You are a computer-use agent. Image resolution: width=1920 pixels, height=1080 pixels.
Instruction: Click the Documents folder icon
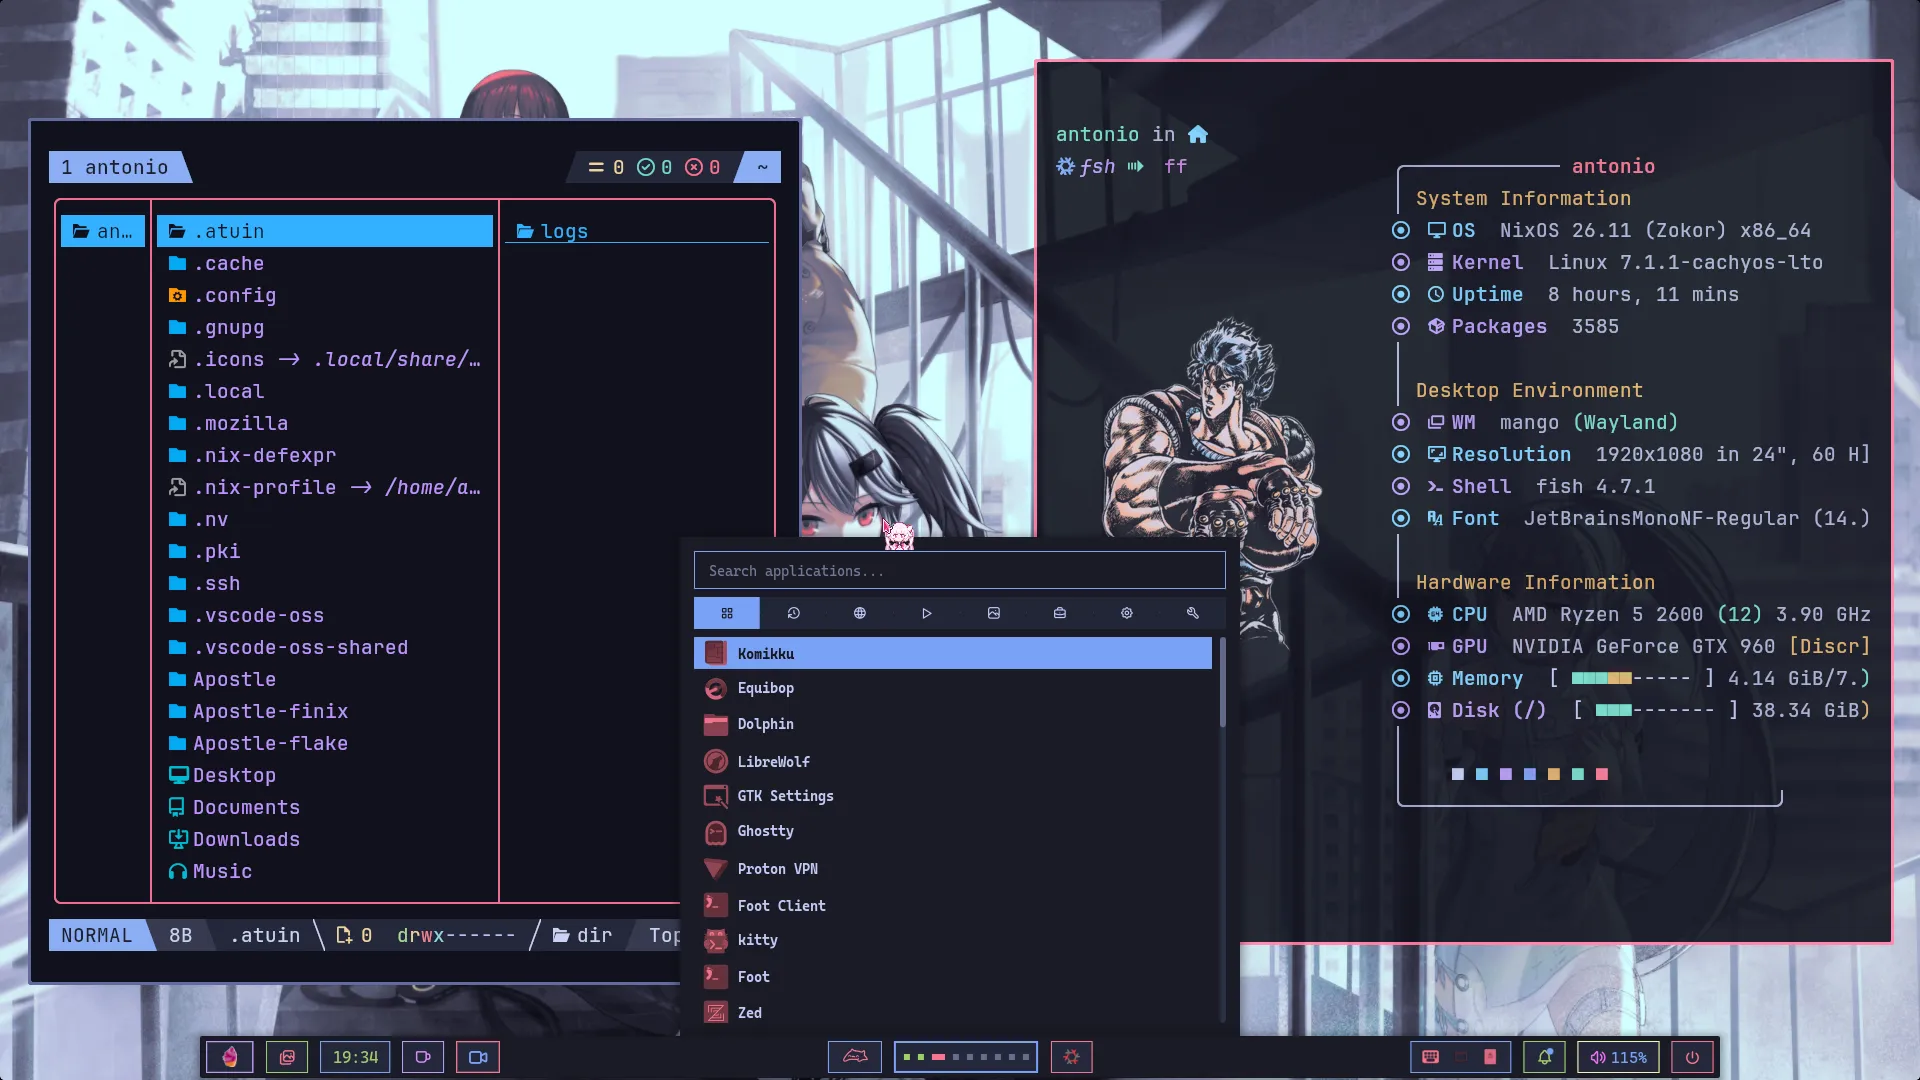(177, 807)
